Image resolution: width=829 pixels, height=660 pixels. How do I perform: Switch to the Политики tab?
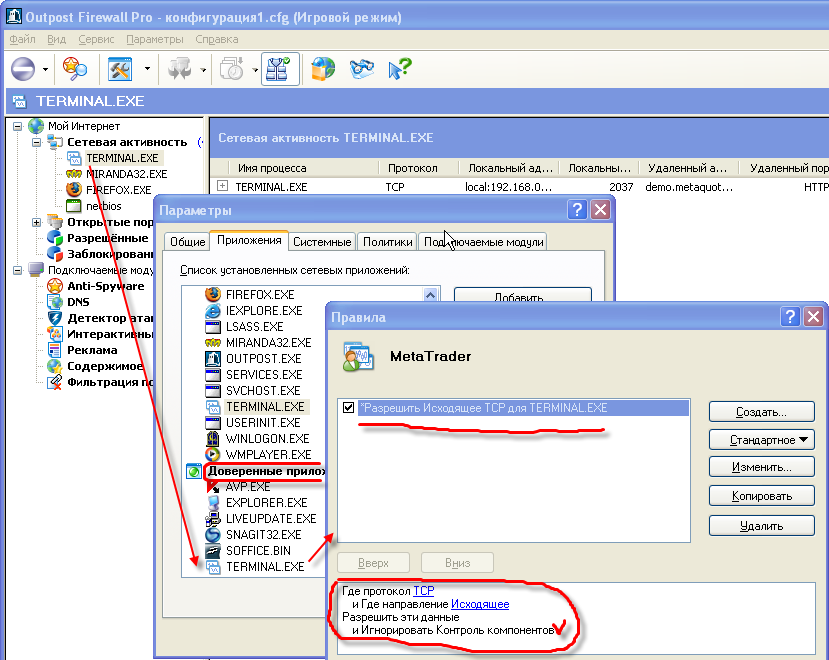[388, 242]
